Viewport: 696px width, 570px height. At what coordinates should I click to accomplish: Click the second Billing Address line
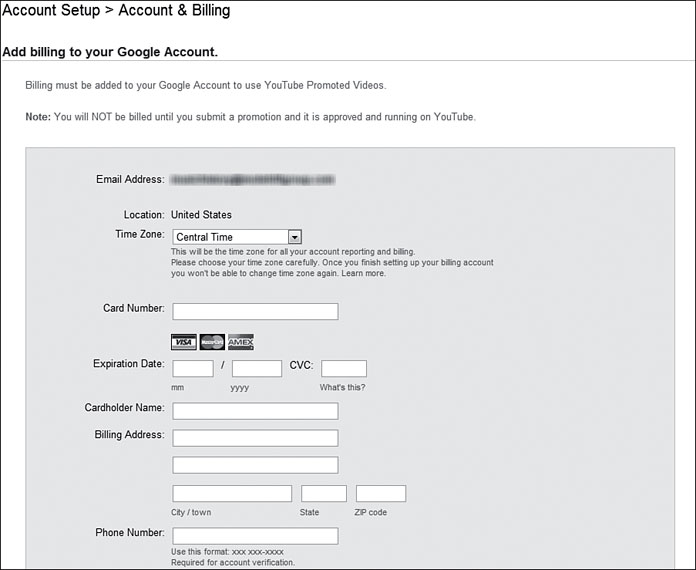click(x=255, y=465)
